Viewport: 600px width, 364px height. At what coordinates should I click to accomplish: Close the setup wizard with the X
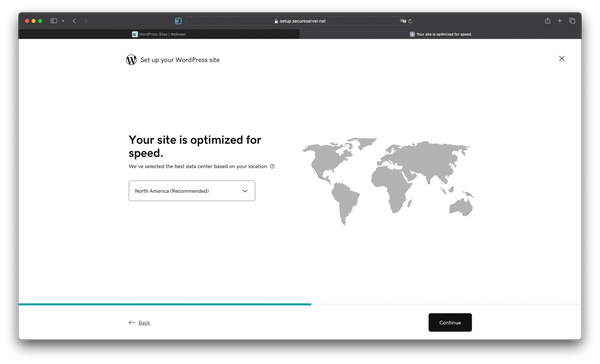(561, 59)
